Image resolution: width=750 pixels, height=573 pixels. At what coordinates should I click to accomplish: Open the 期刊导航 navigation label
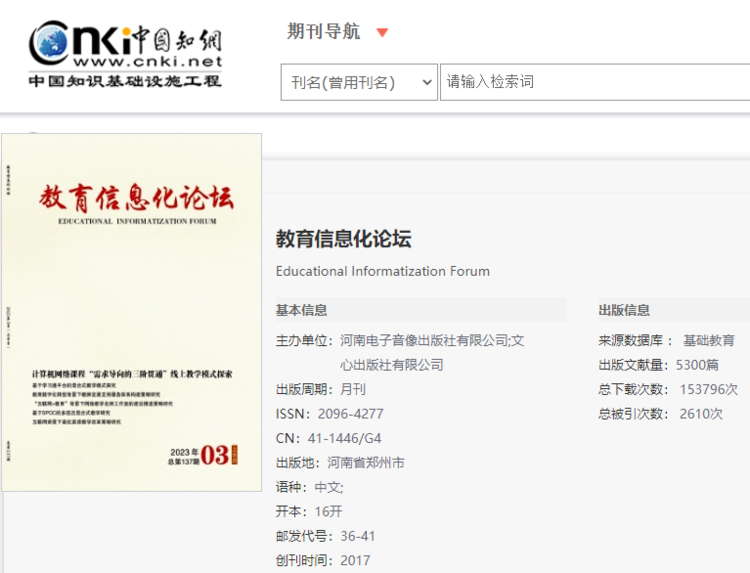pyautogui.click(x=323, y=32)
